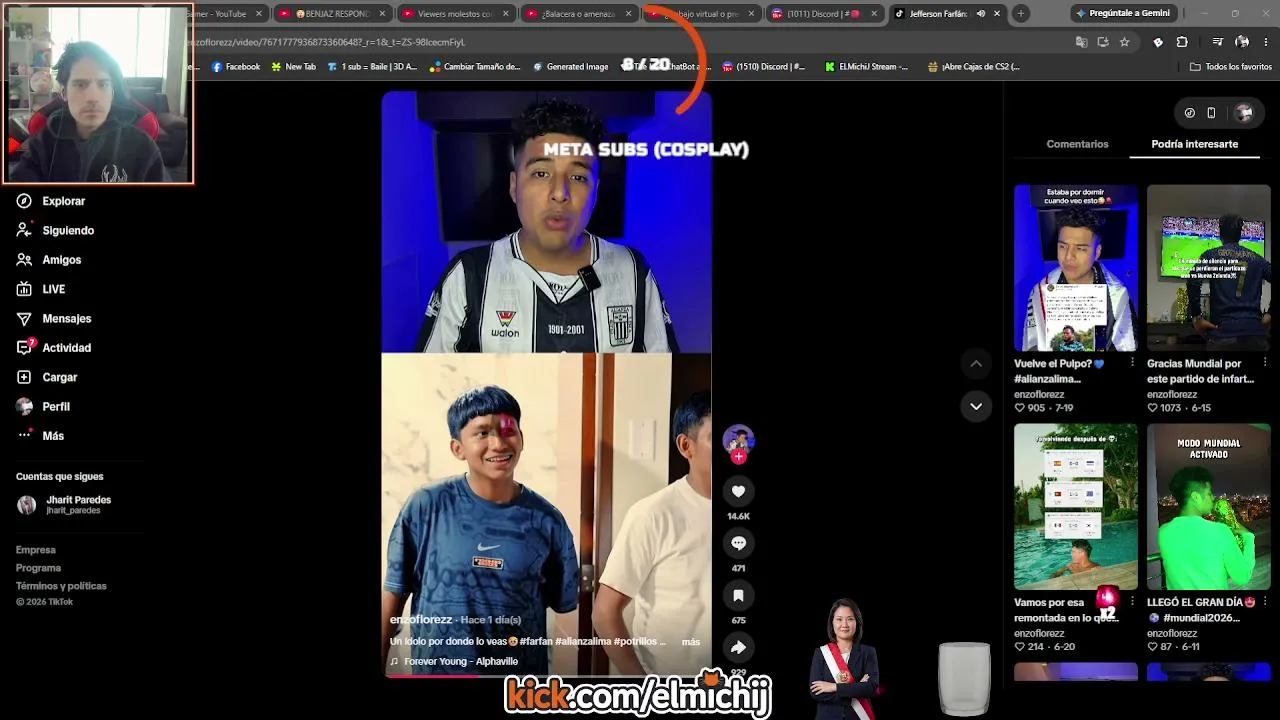Expand the Más menu in sidebar
1280x720 pixels.
pos(40,436)
